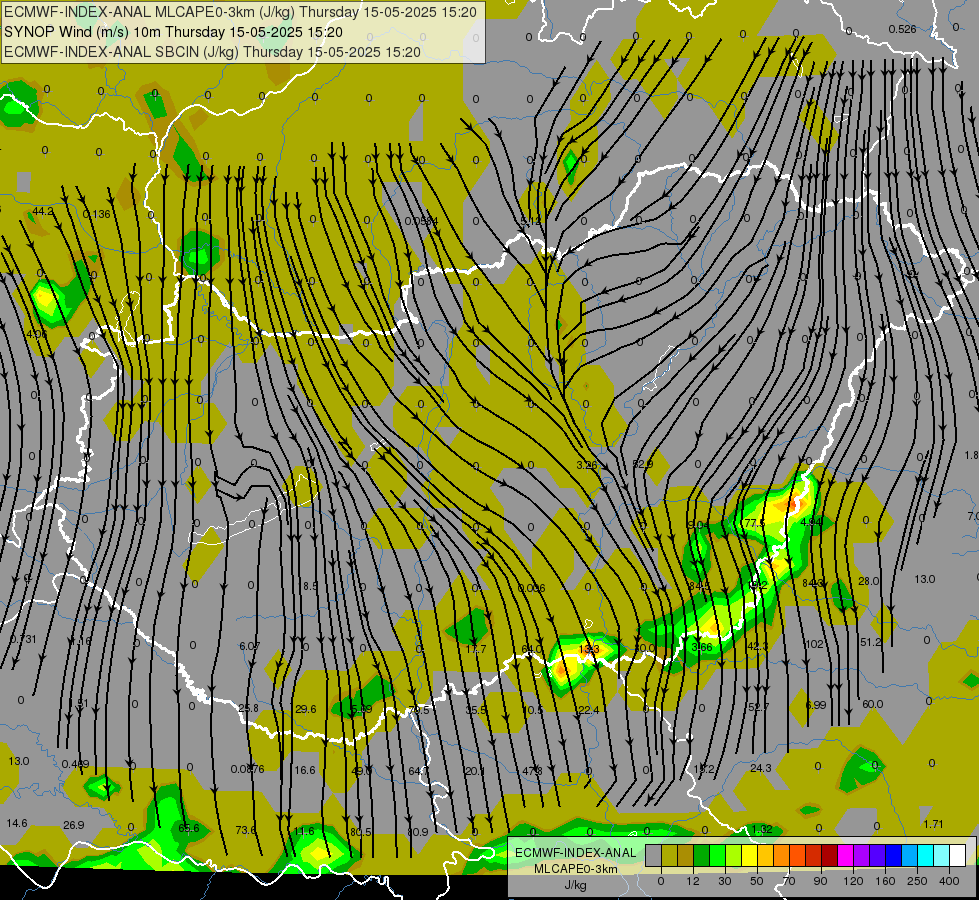Select the dark red swatch in legend bar
Viewport: 979px width, 900px height.
829,856
